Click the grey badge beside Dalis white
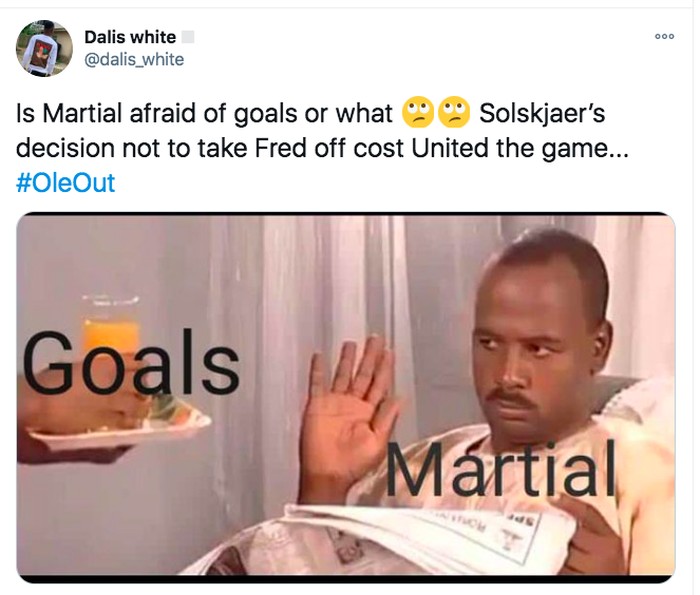Image resolution: width=700 pixels, height=595 pixels. (x=188, y=37)
